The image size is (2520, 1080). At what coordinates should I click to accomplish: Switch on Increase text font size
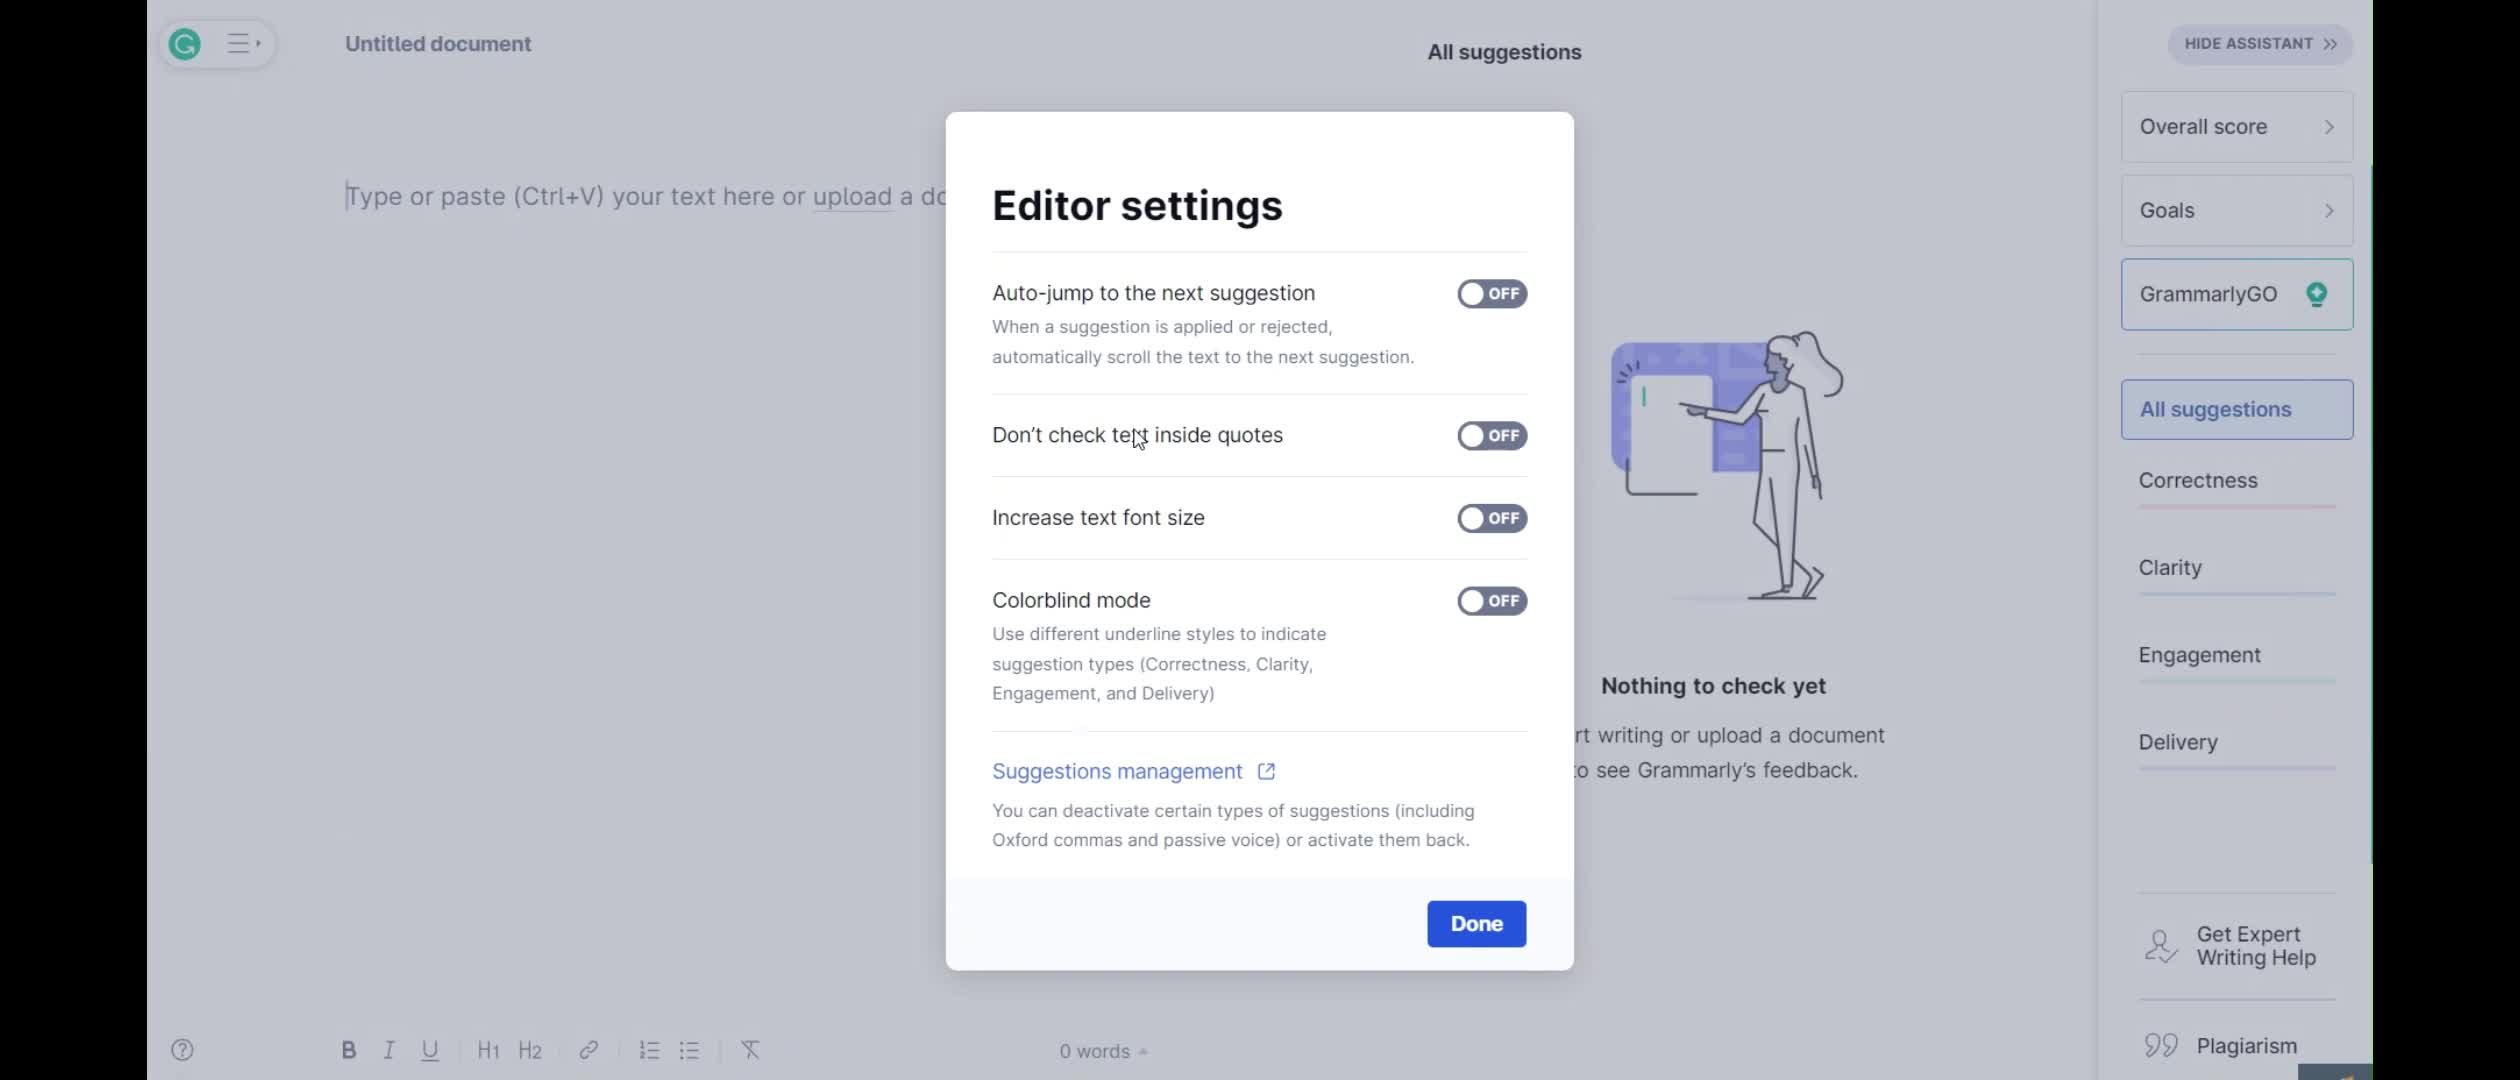[1491, 518]
